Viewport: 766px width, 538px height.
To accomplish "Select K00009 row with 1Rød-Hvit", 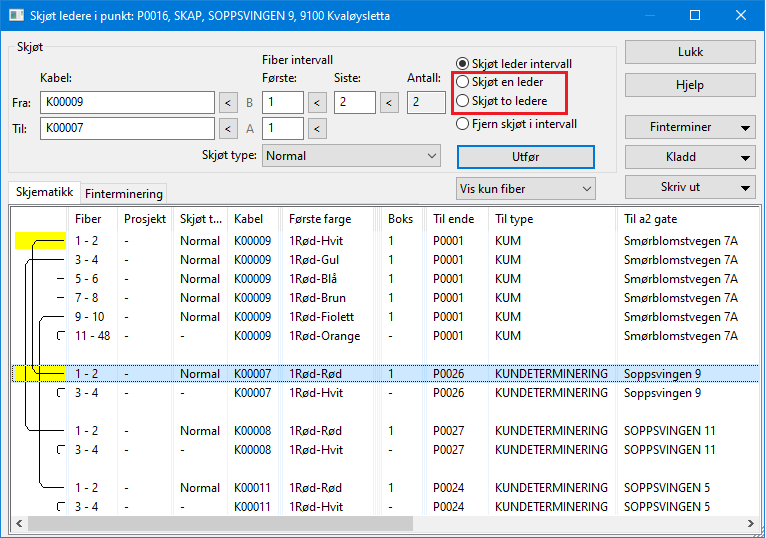I will [x=386, y=241].
